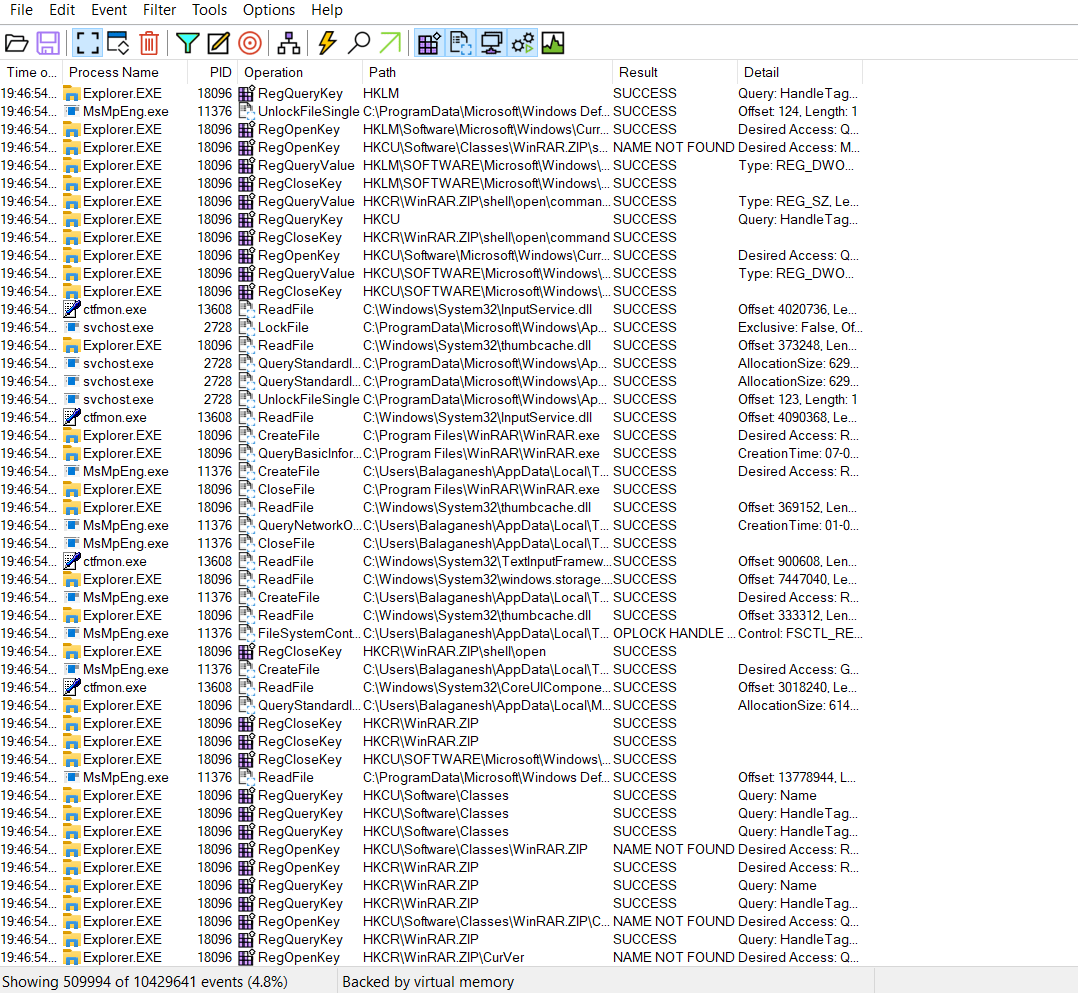
Task: Click the "Control: FSCTL_RE..." detail cell
Action: pos(800,633)
